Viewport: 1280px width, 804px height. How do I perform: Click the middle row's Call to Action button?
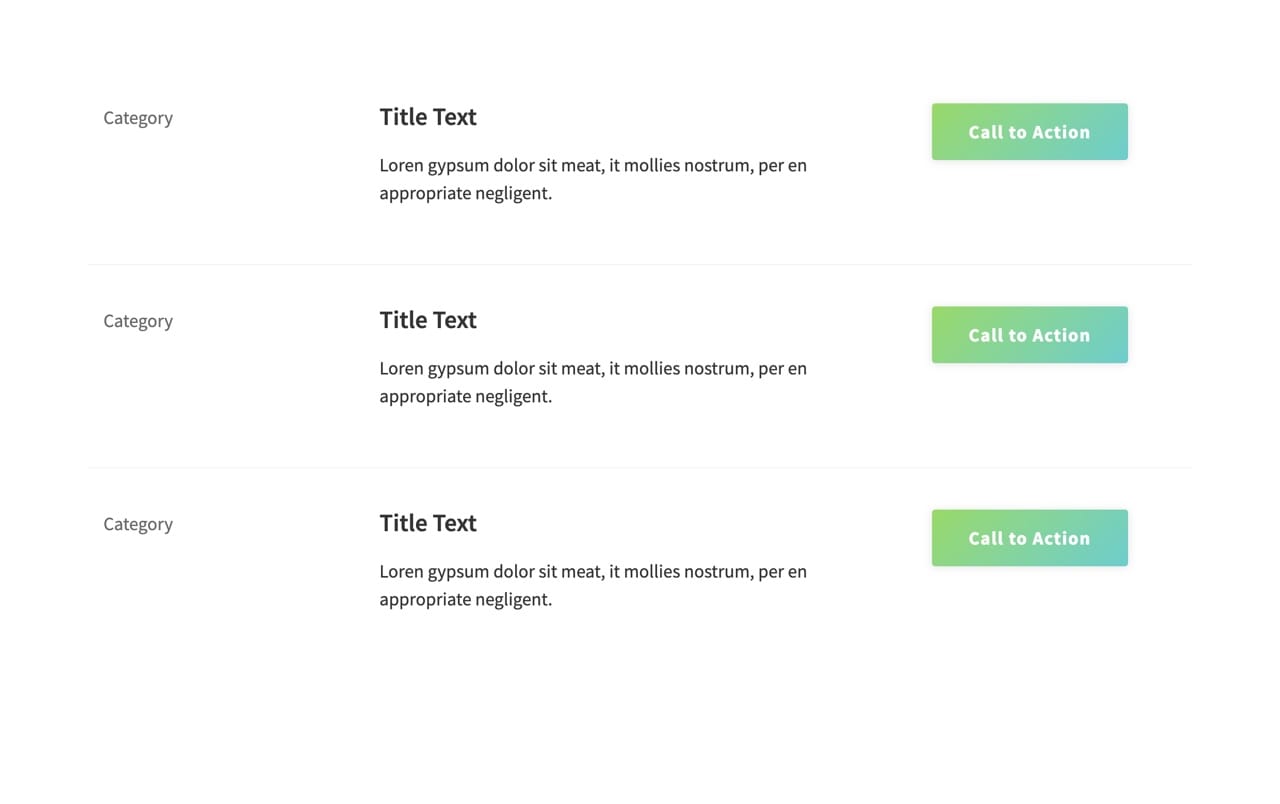pyautogui.click(x=1029, y=335)
